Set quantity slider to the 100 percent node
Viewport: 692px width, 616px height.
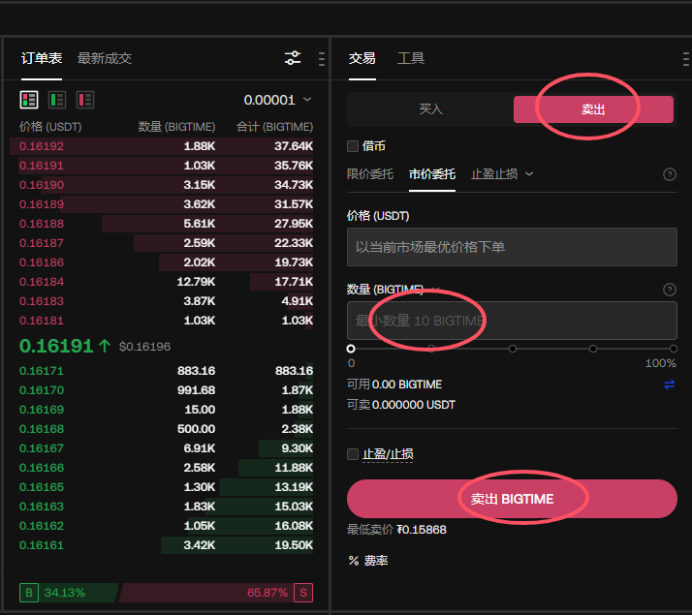pyautogui.click(x=673, y=349)
